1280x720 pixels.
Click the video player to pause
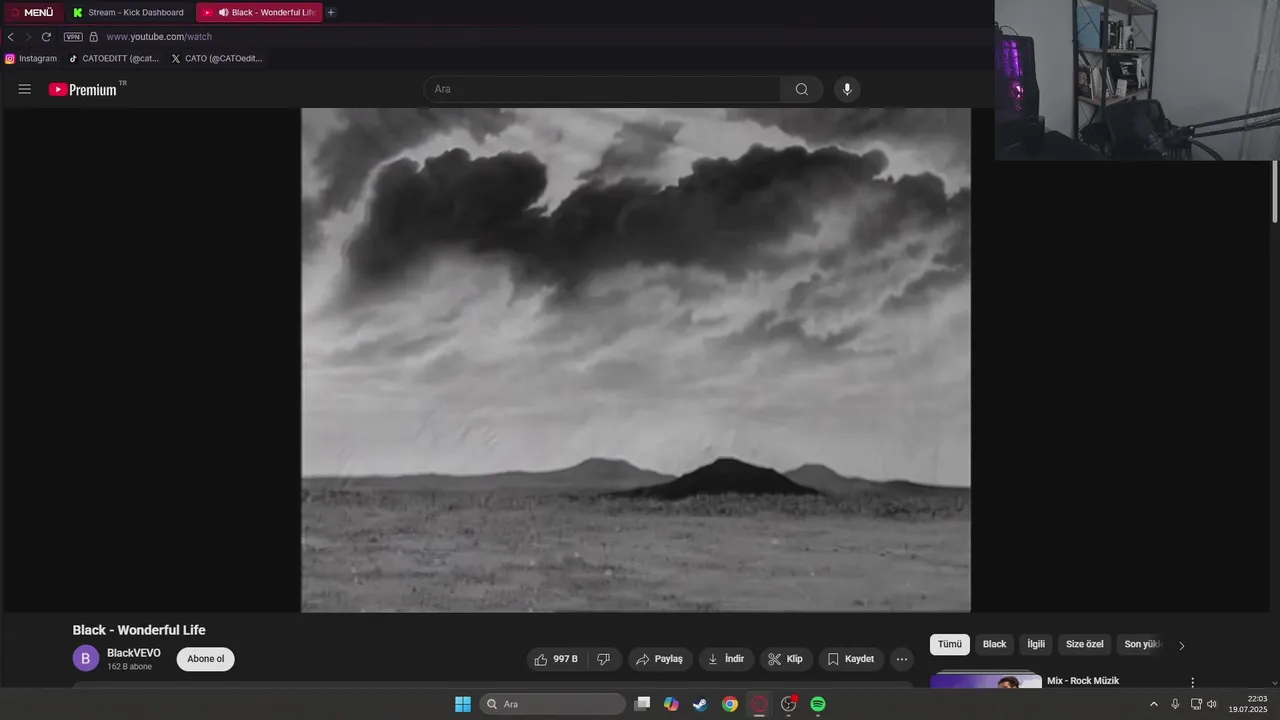click(x=636, y=360)
